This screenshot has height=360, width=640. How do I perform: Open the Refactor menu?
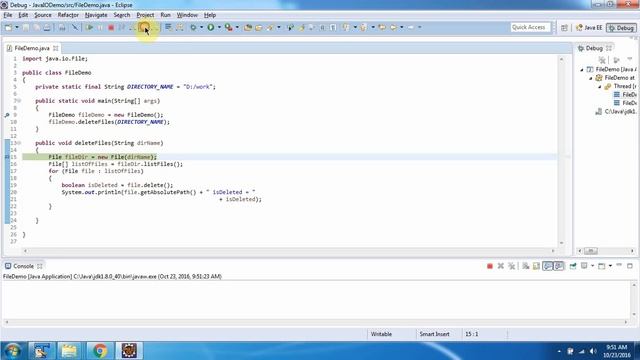68,15
